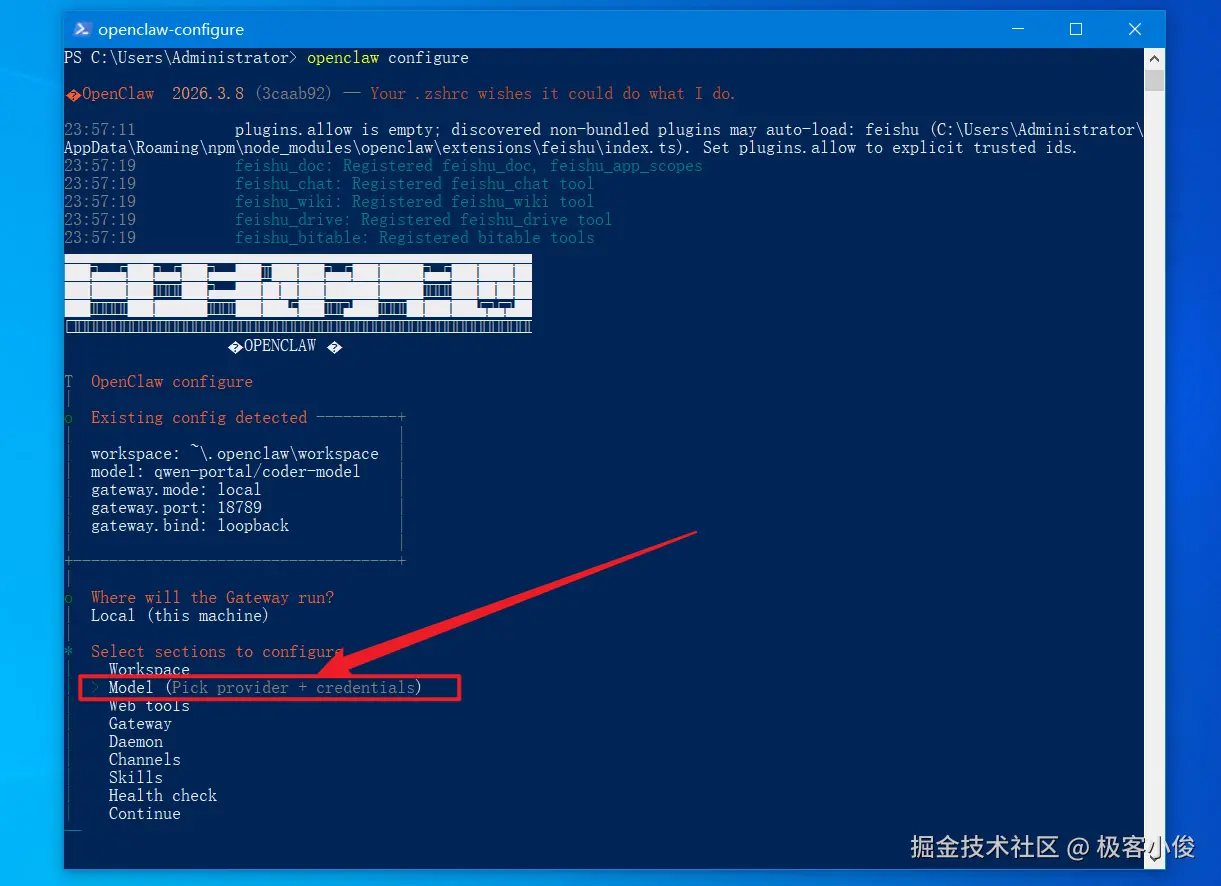Choose the Gateway section entry

(x=140, y=723)
